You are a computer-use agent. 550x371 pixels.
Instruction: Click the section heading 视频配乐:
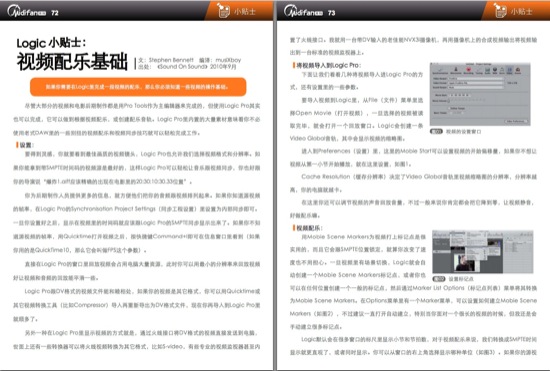coord(308,228)
